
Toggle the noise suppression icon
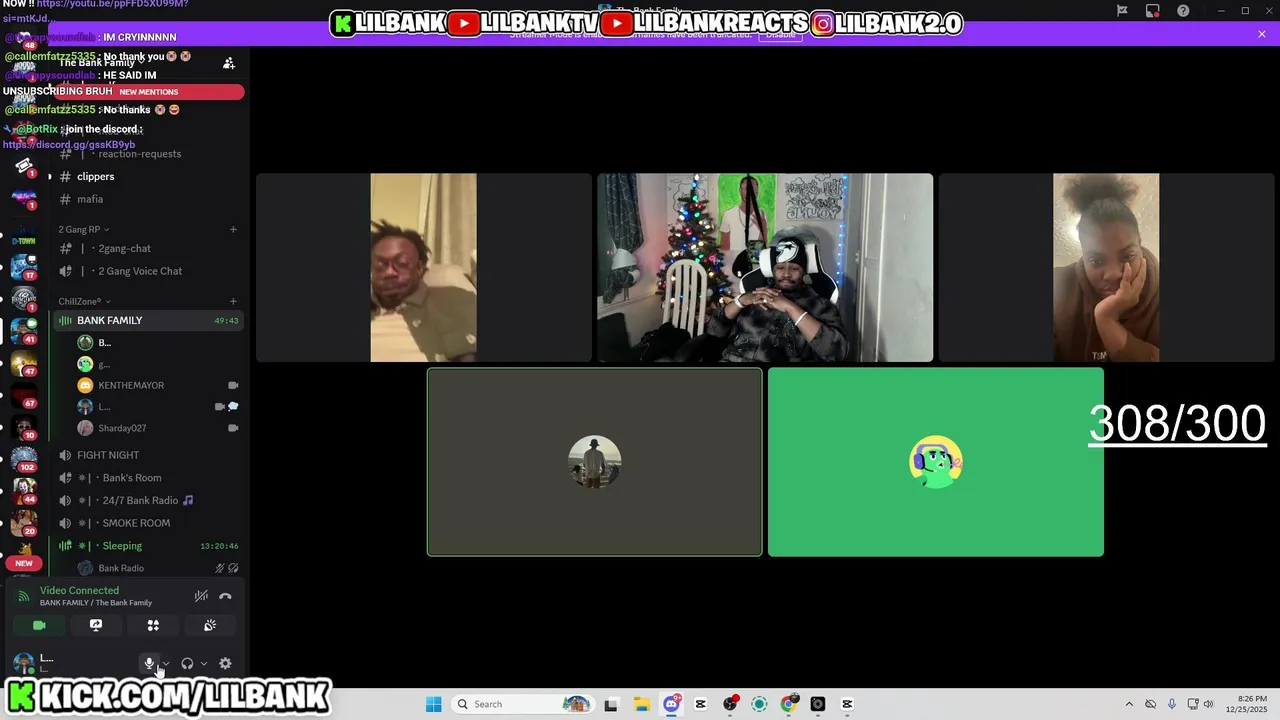click(201, 596)
